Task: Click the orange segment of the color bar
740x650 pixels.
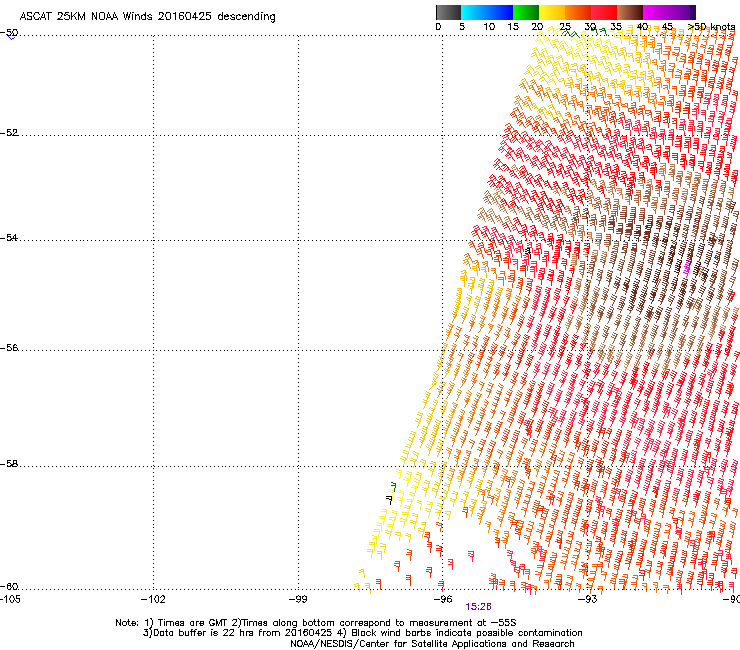Action: click(578, 12)
